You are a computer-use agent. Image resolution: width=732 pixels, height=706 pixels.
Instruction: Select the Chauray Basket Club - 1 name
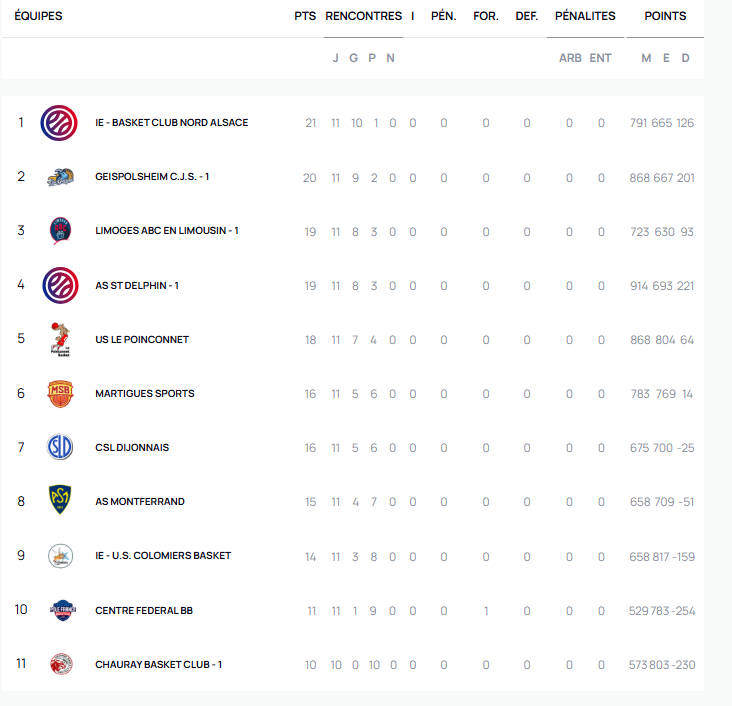(x=158, y=664)
